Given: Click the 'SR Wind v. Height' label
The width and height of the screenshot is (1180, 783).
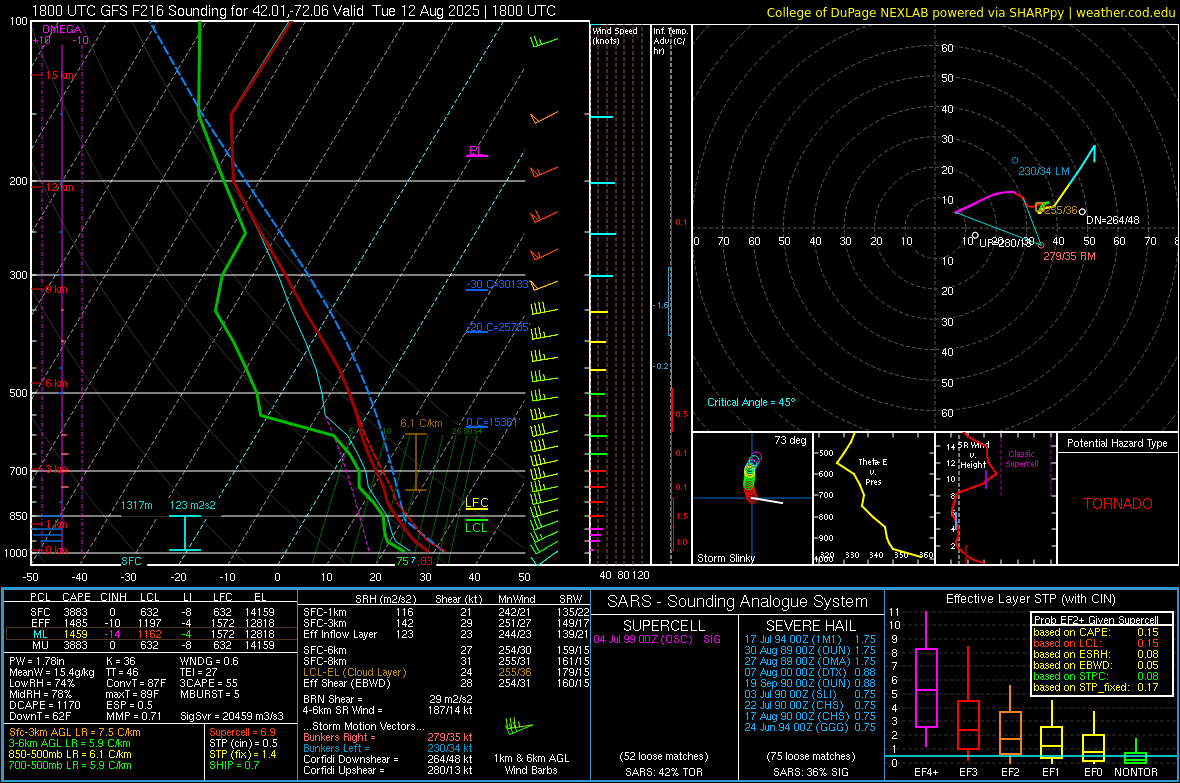Looking at the screenshot, I should (973, 455).
